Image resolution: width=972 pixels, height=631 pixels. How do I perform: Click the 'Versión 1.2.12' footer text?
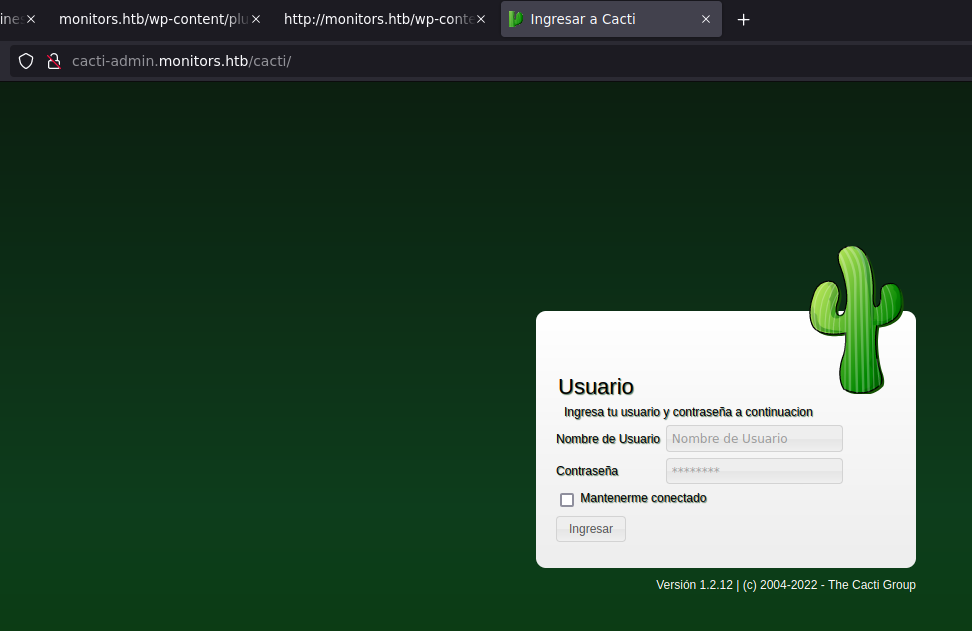coord(694,585)
